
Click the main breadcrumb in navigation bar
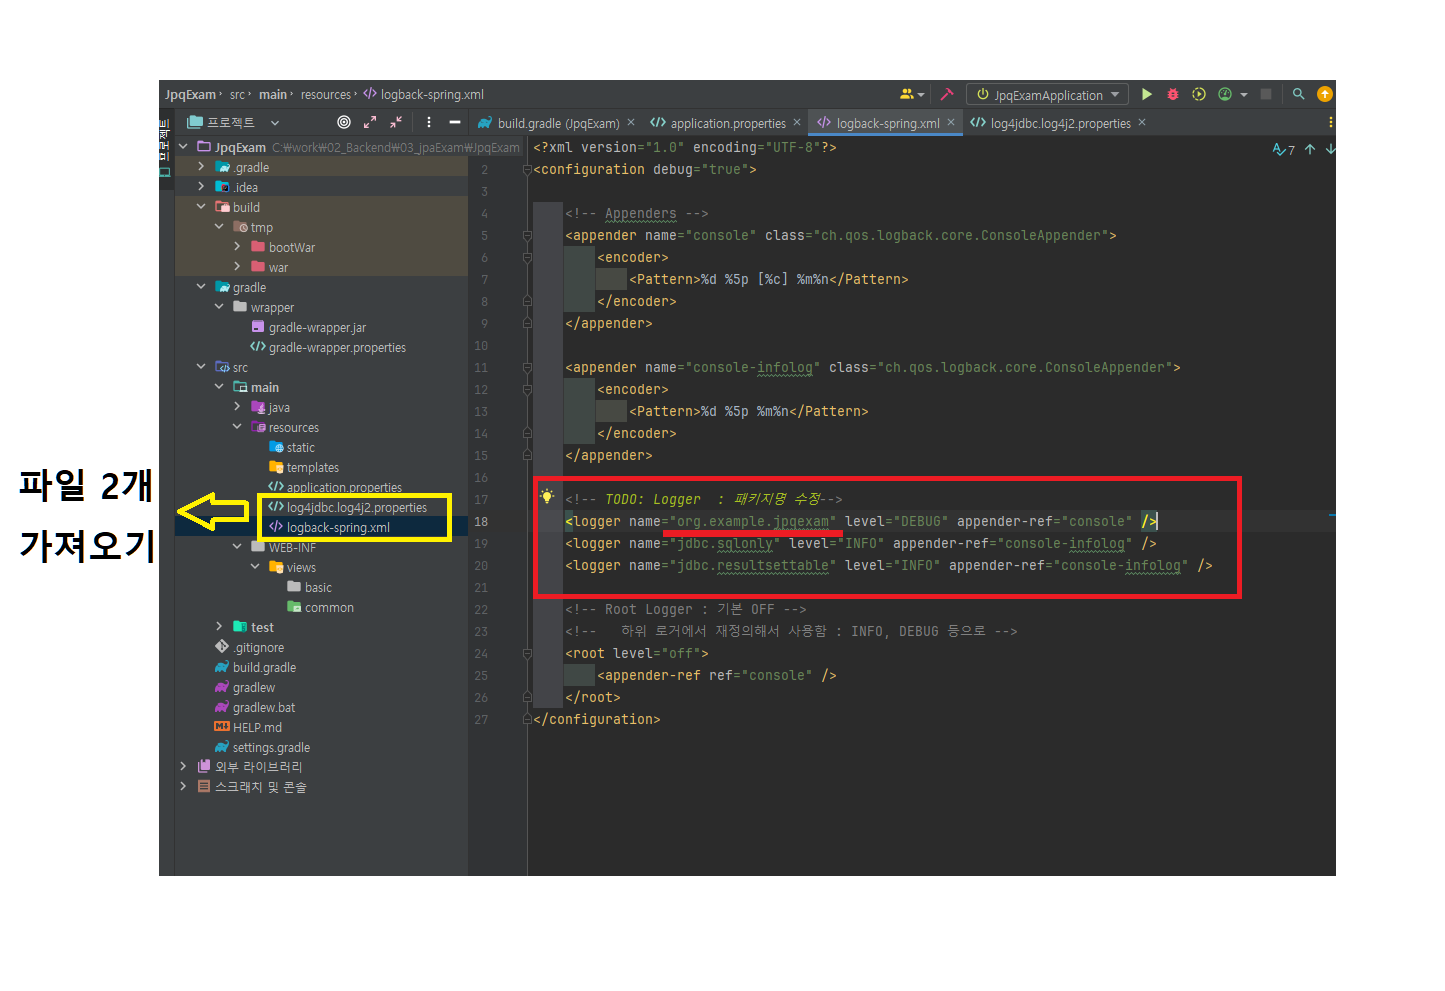[273, 94]
